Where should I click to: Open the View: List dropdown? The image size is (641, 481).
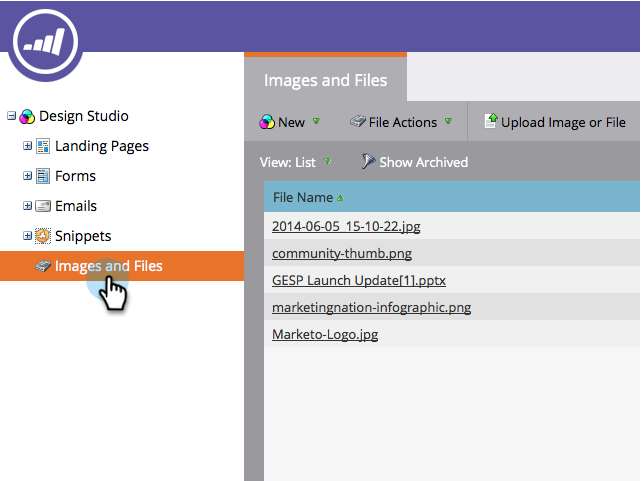[295, 162]
